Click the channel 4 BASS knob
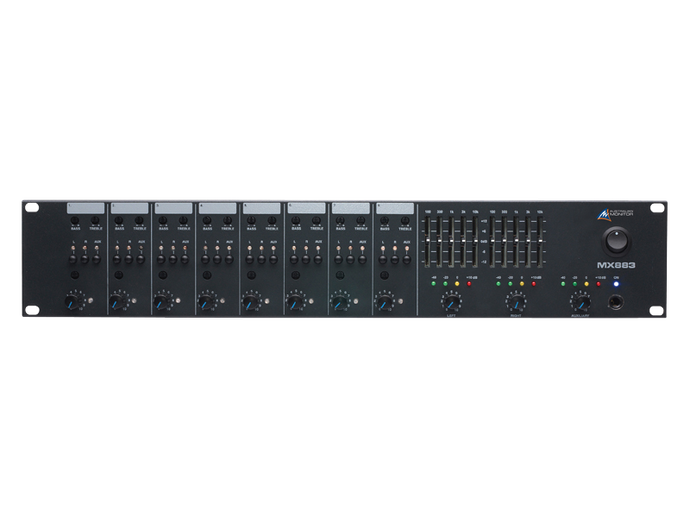 tap(207, 220)
